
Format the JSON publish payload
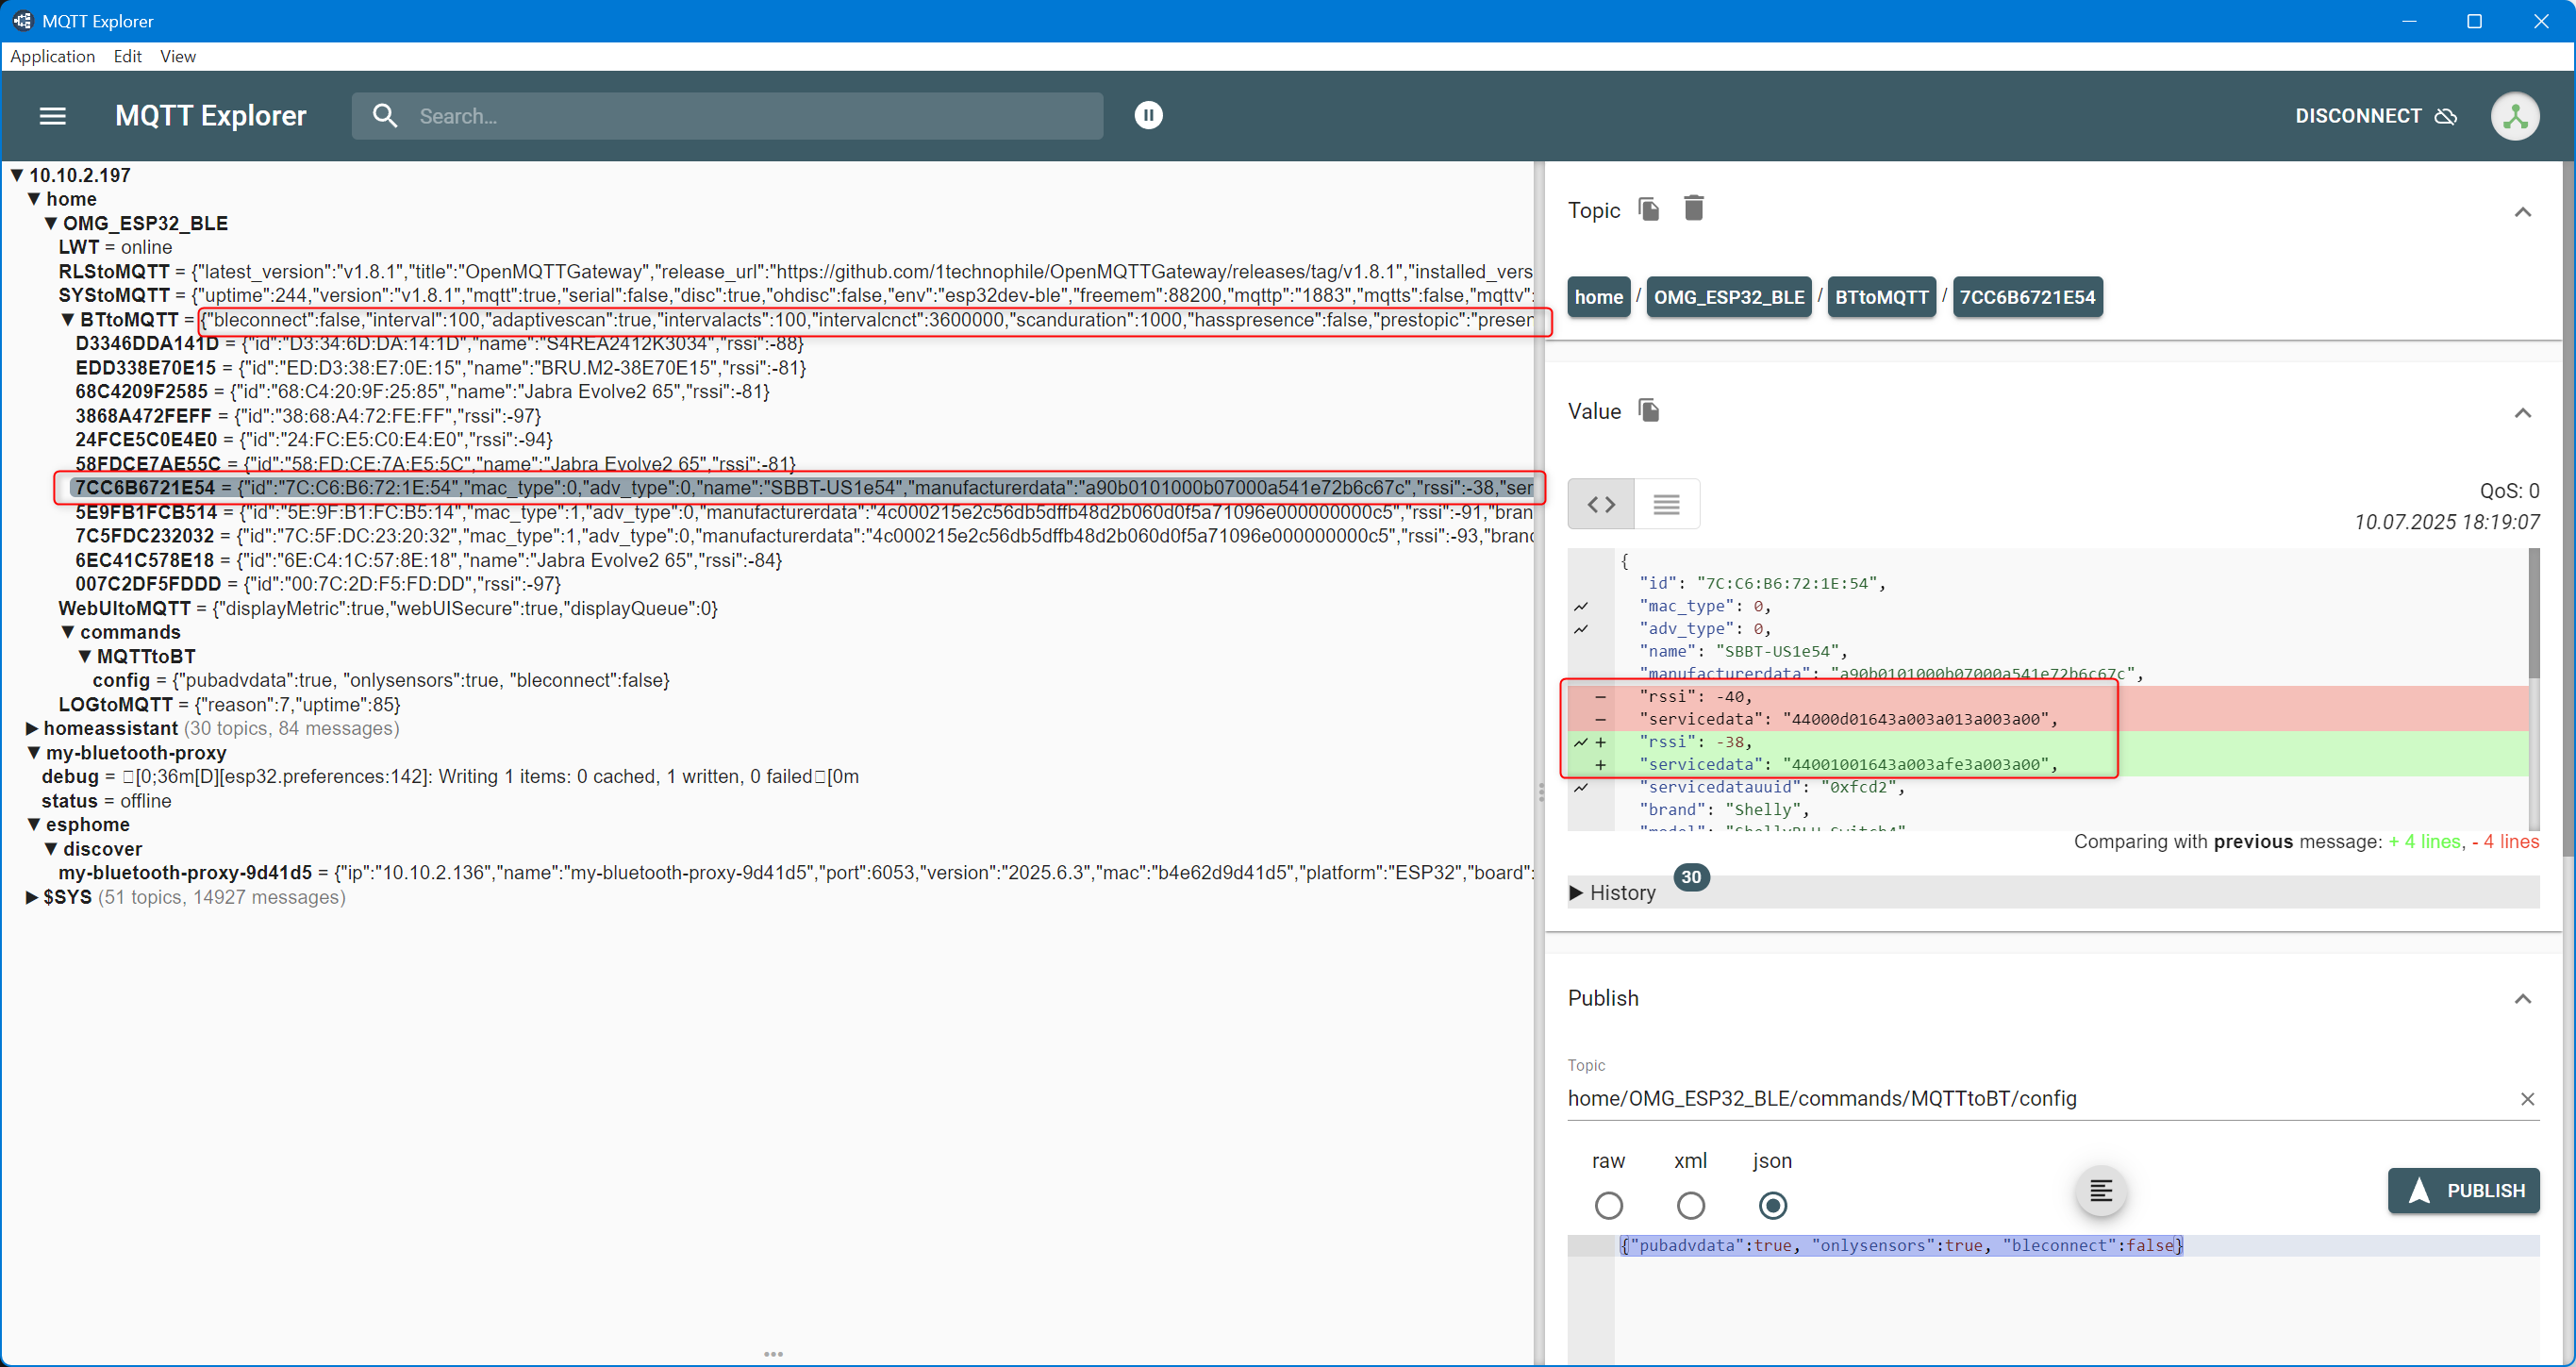click(x=2101, y=1191)
